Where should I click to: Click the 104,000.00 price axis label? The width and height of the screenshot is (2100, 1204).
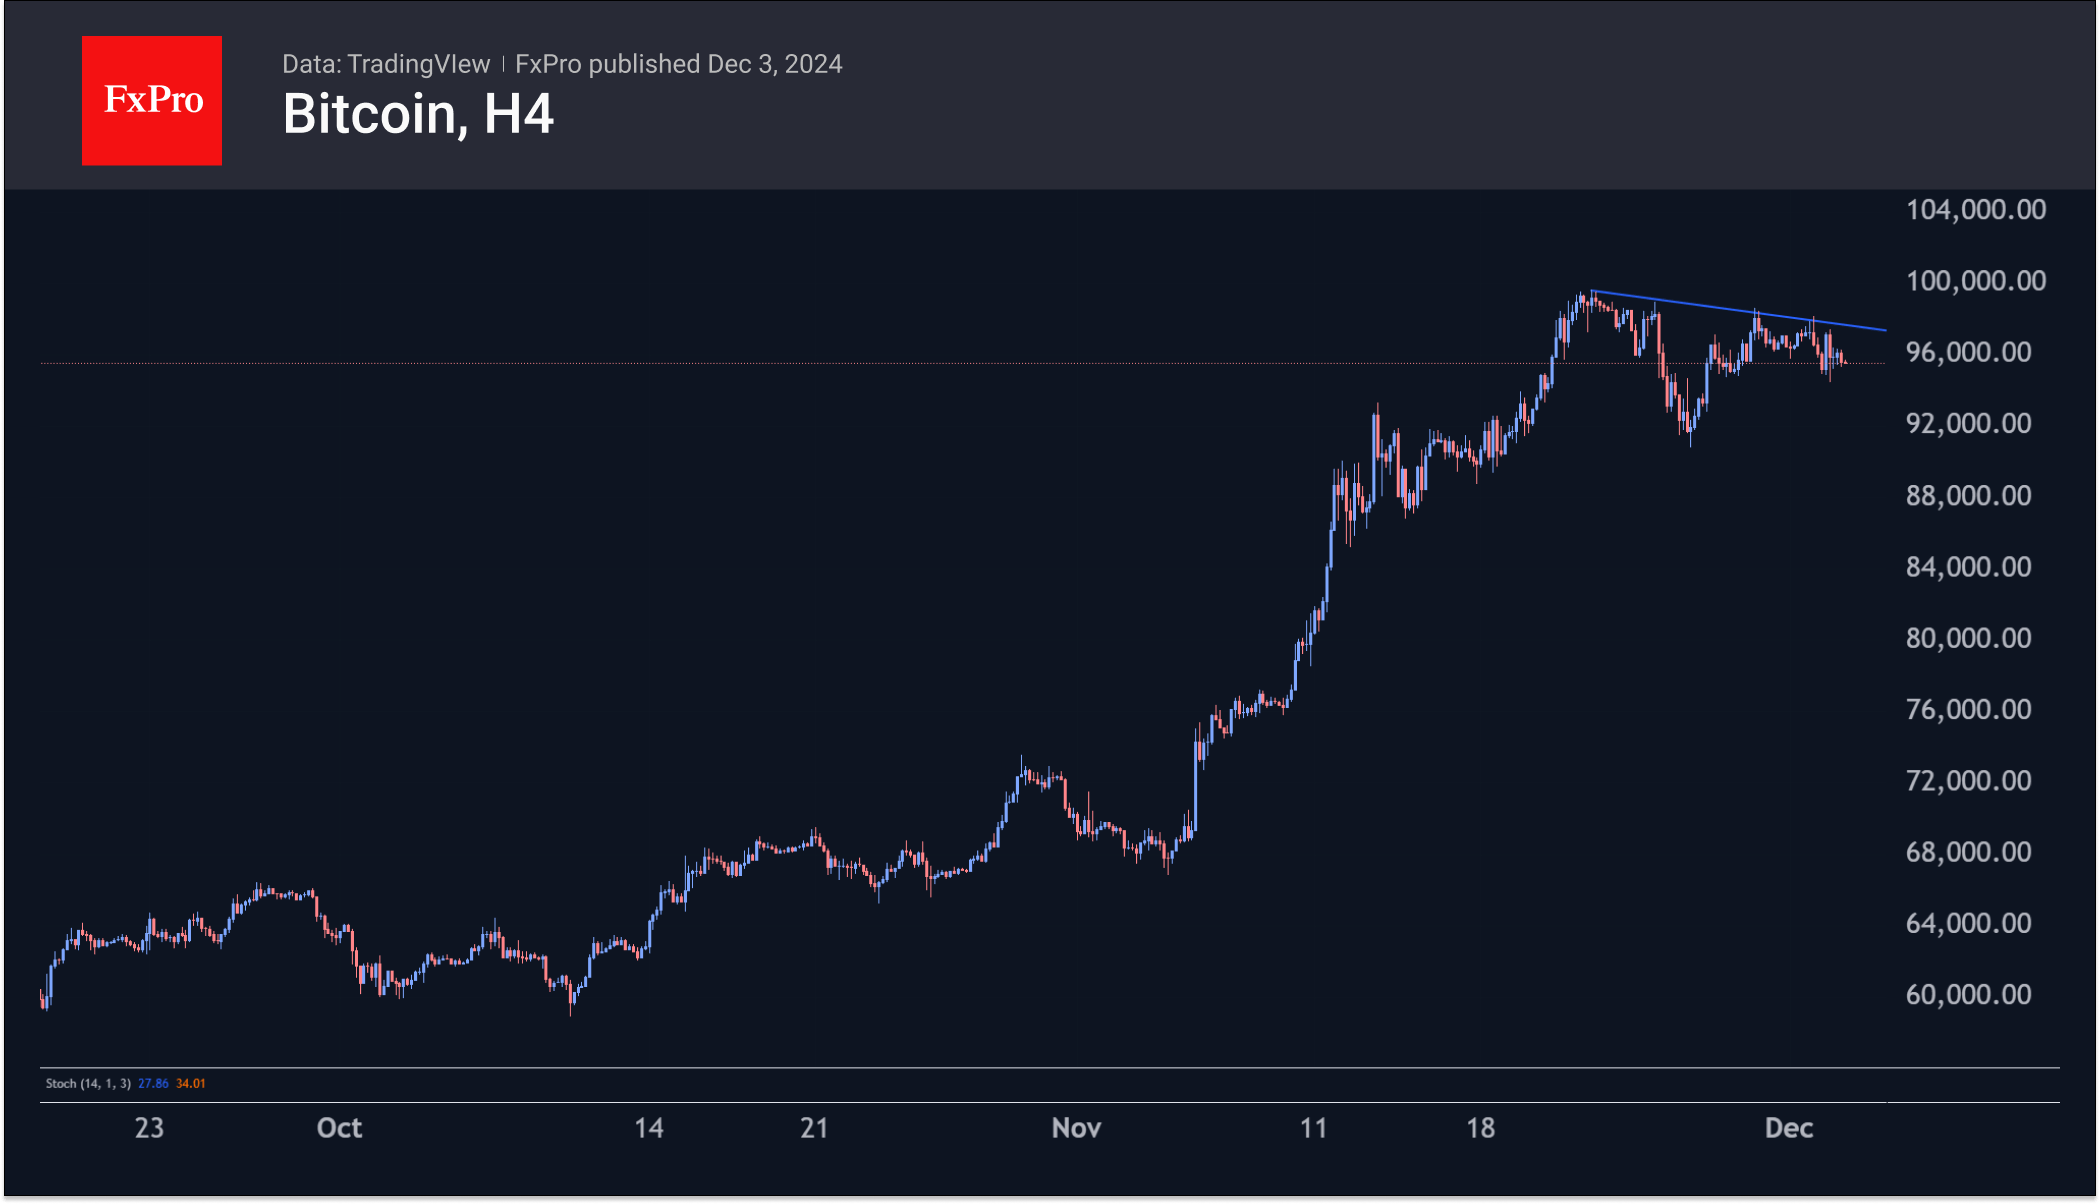1975,210
